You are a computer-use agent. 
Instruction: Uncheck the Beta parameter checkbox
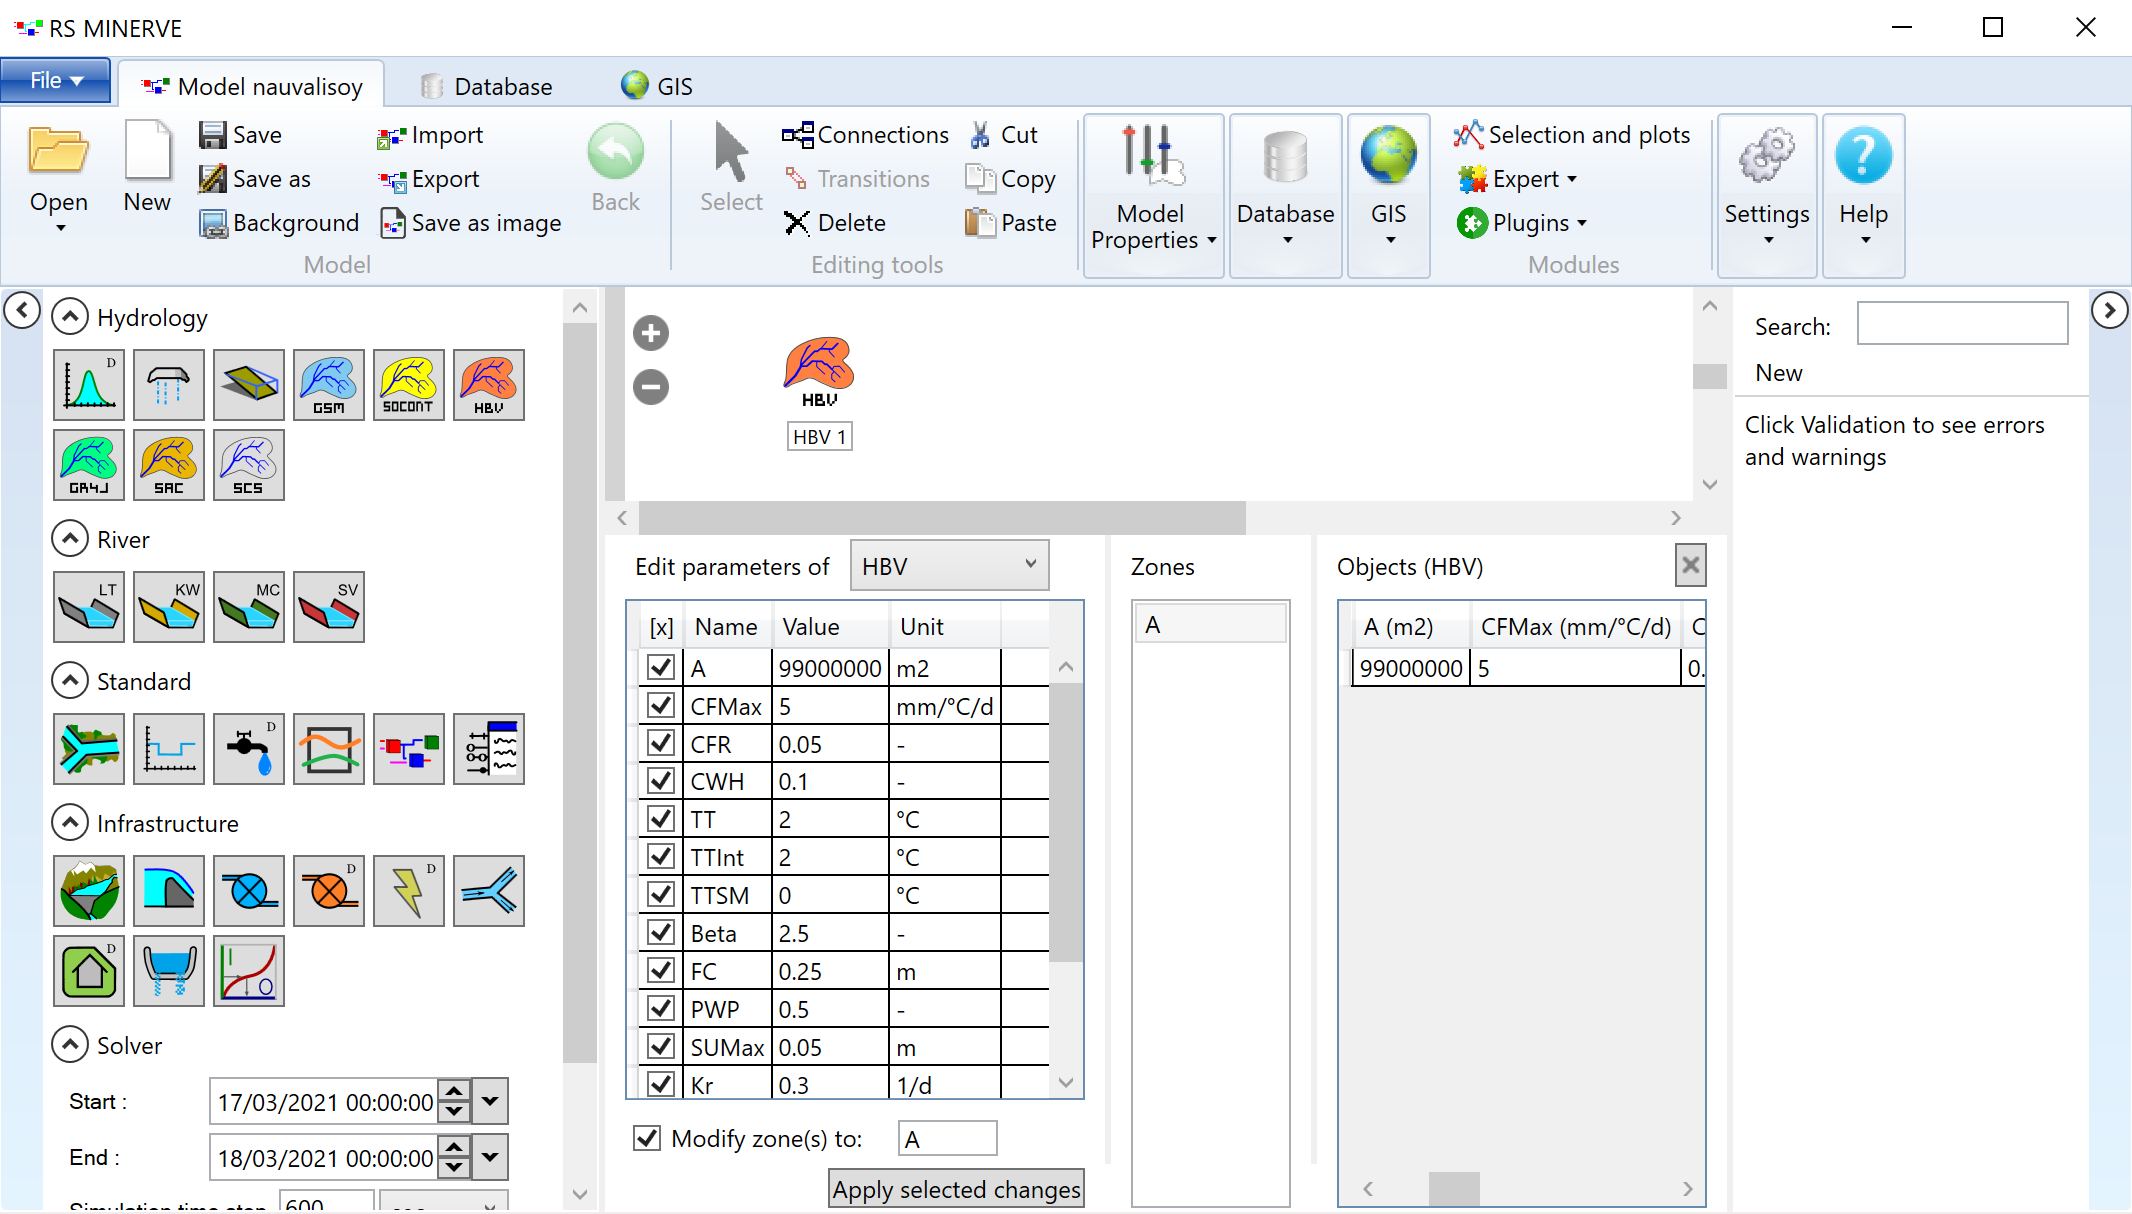click(x=660, y=933)
